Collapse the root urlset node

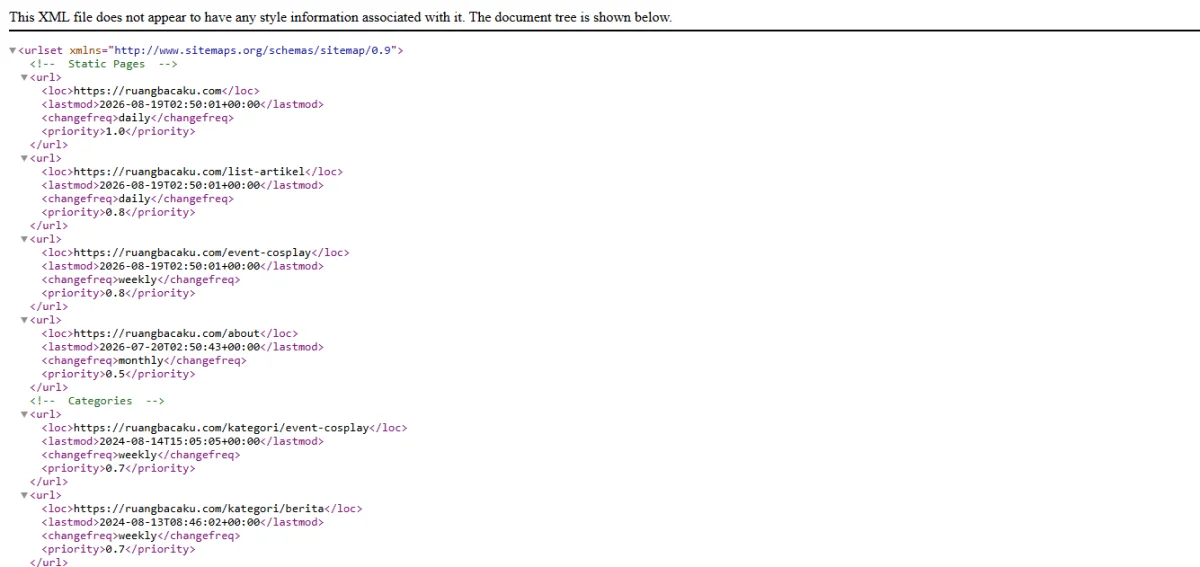pyautogui.click(x=12, y=51)
